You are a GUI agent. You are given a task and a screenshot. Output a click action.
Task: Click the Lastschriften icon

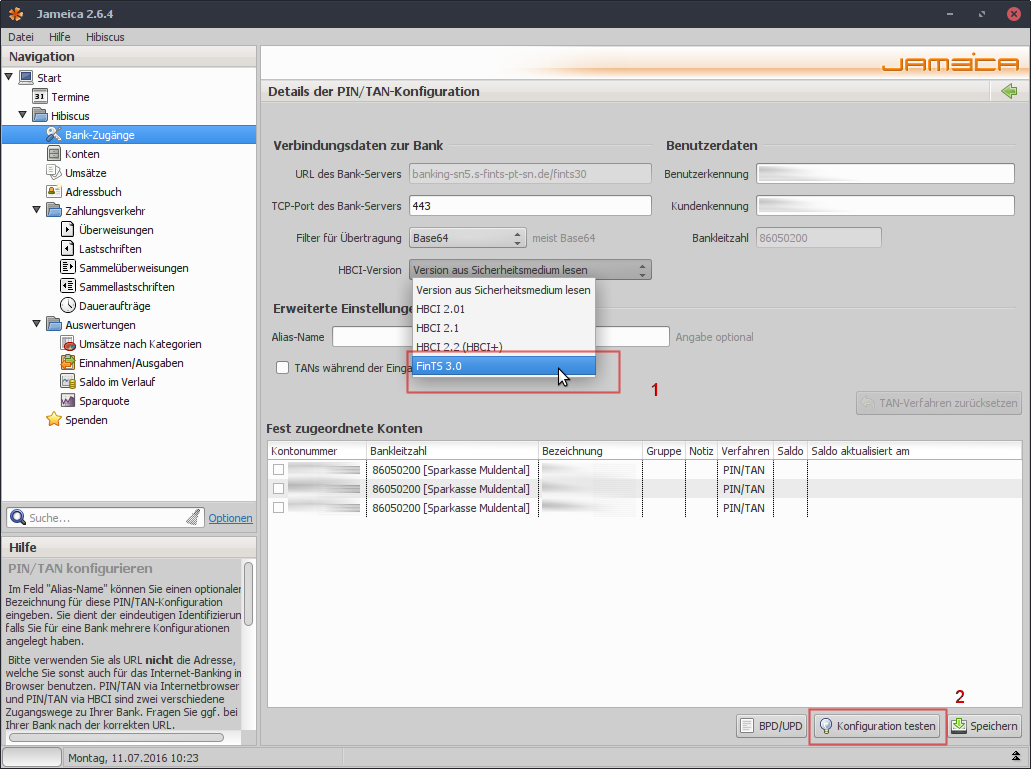pyautogui.click(x=67, y=249)
